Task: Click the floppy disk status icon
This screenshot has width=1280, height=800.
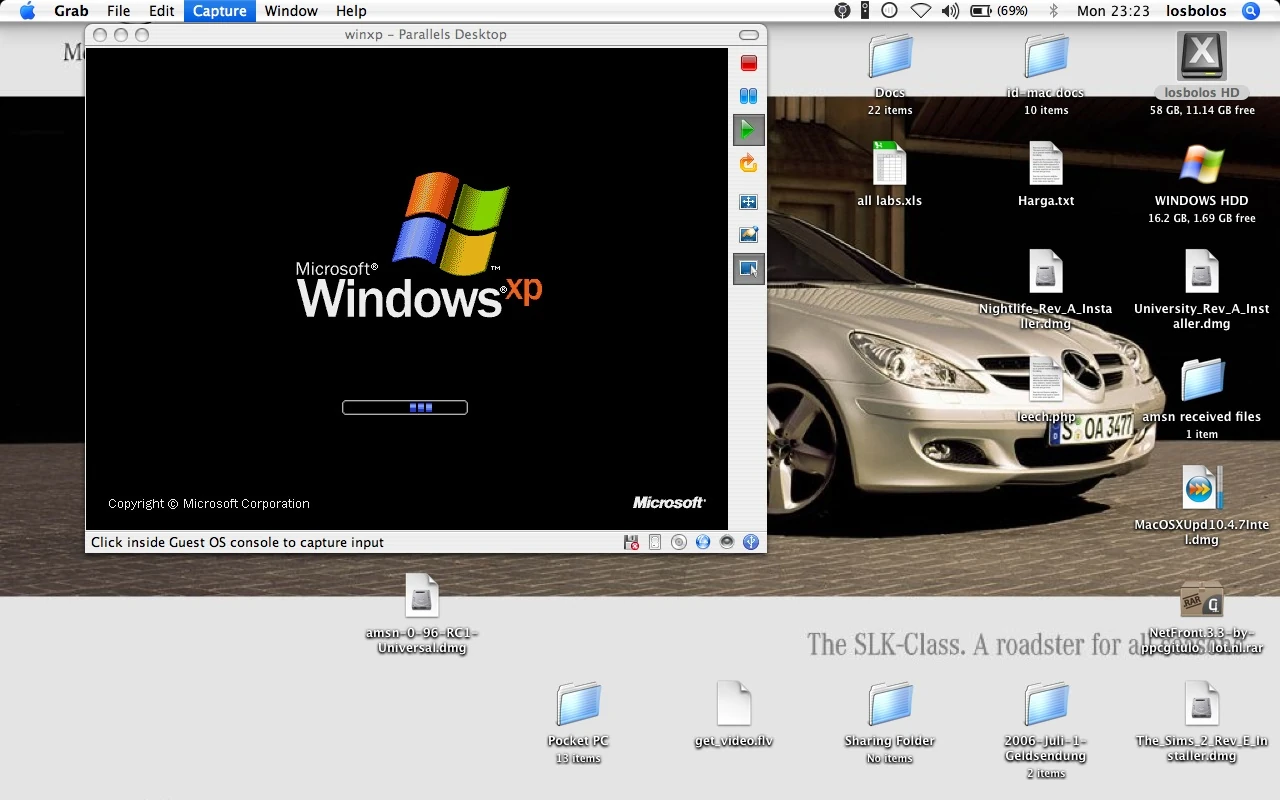Action: [631, 542]
